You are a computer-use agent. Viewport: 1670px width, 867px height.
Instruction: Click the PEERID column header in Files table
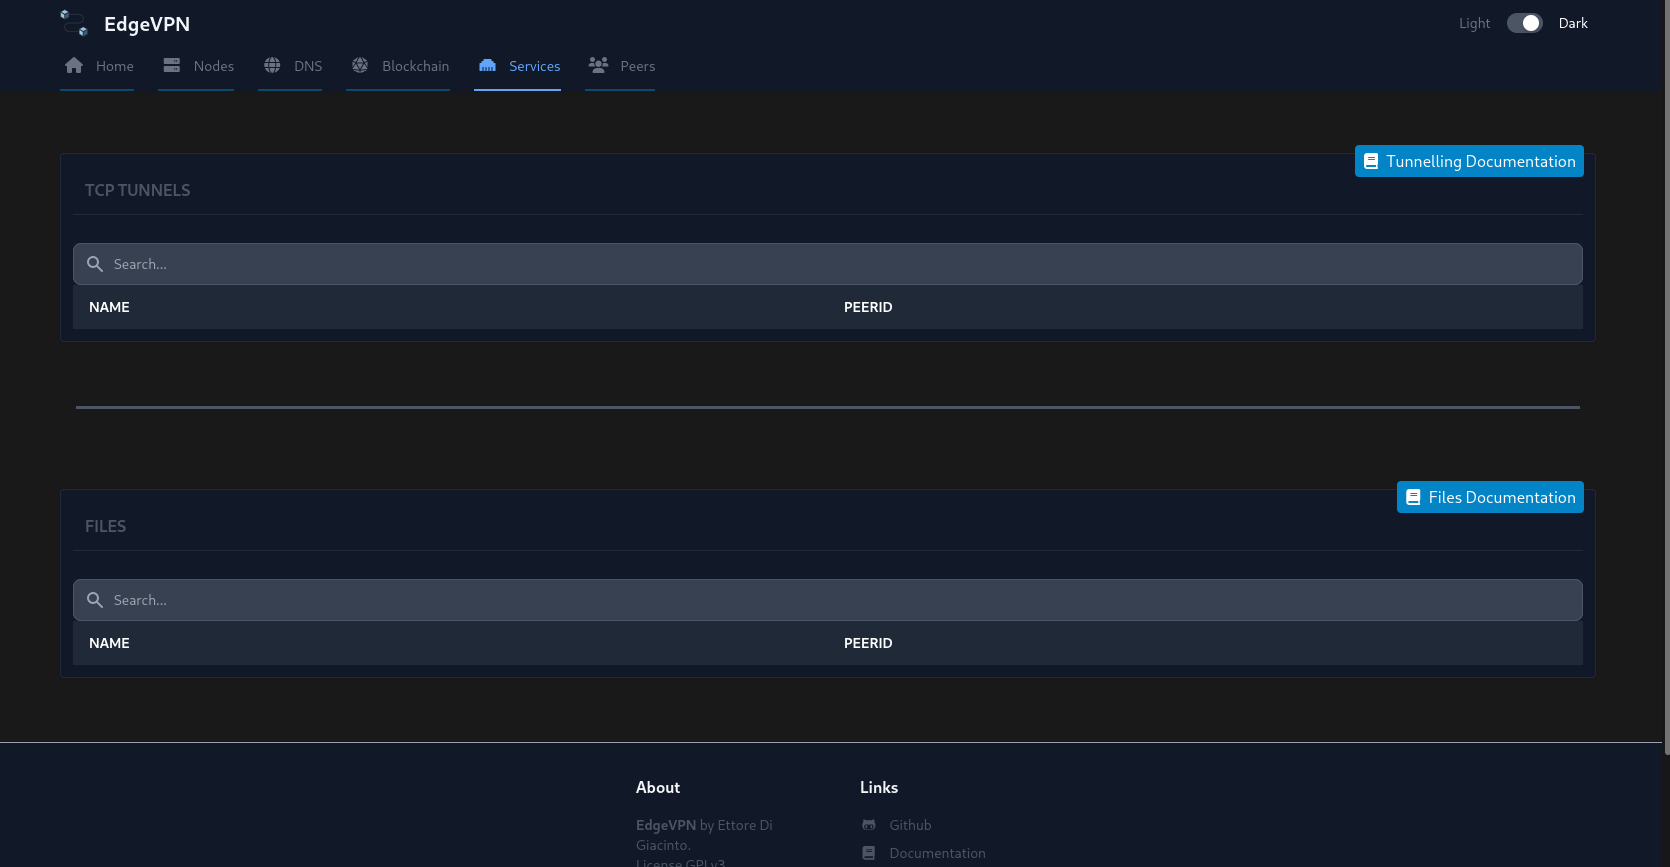coord(868,643)
